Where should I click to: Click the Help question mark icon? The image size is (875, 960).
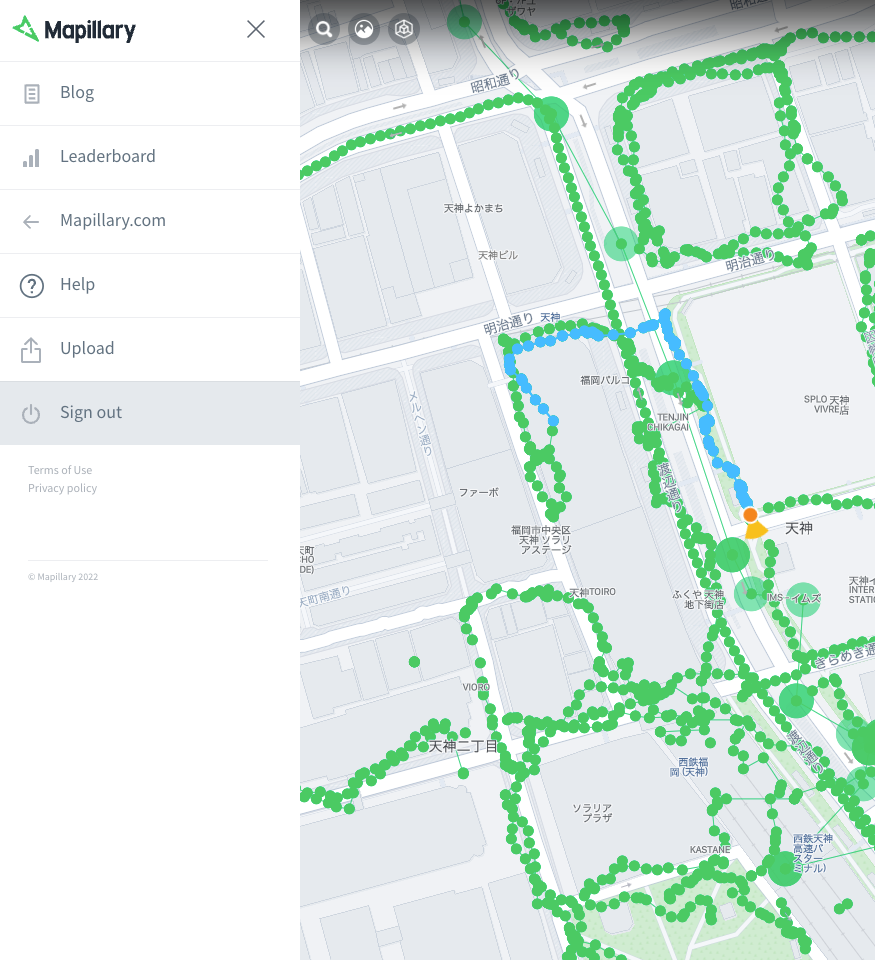32,286
